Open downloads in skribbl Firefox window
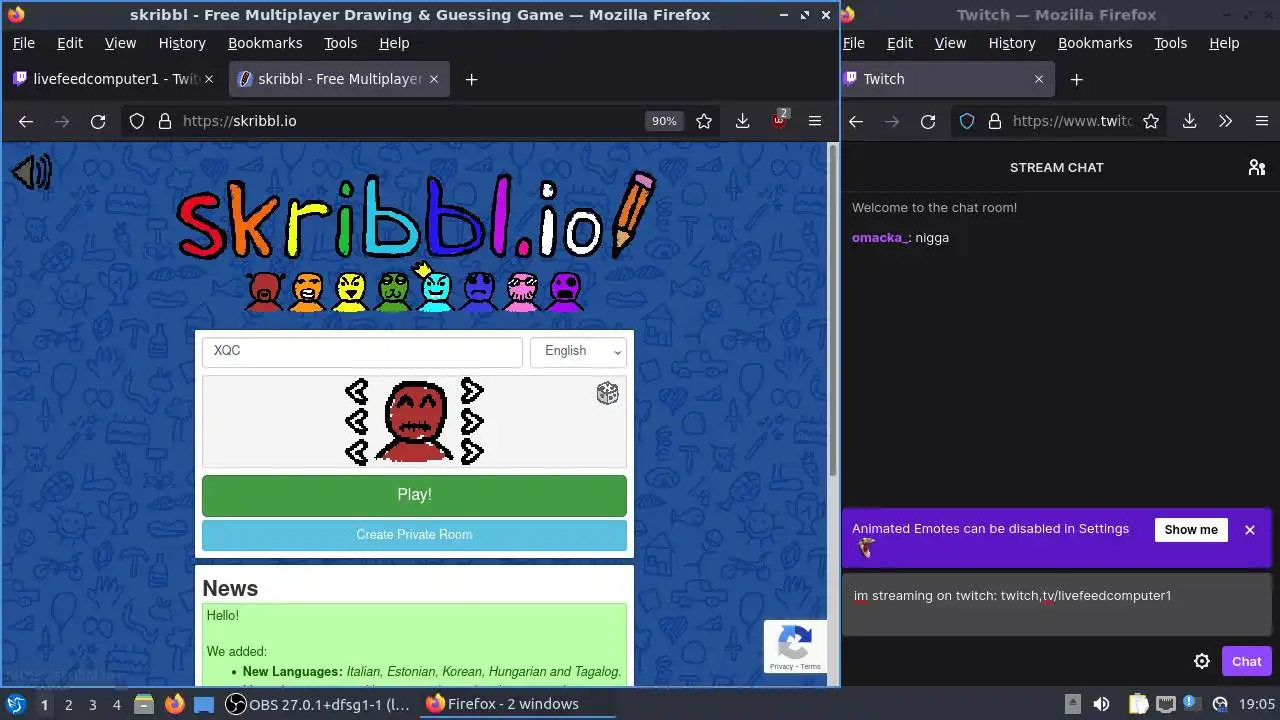 tap(742, 121)
